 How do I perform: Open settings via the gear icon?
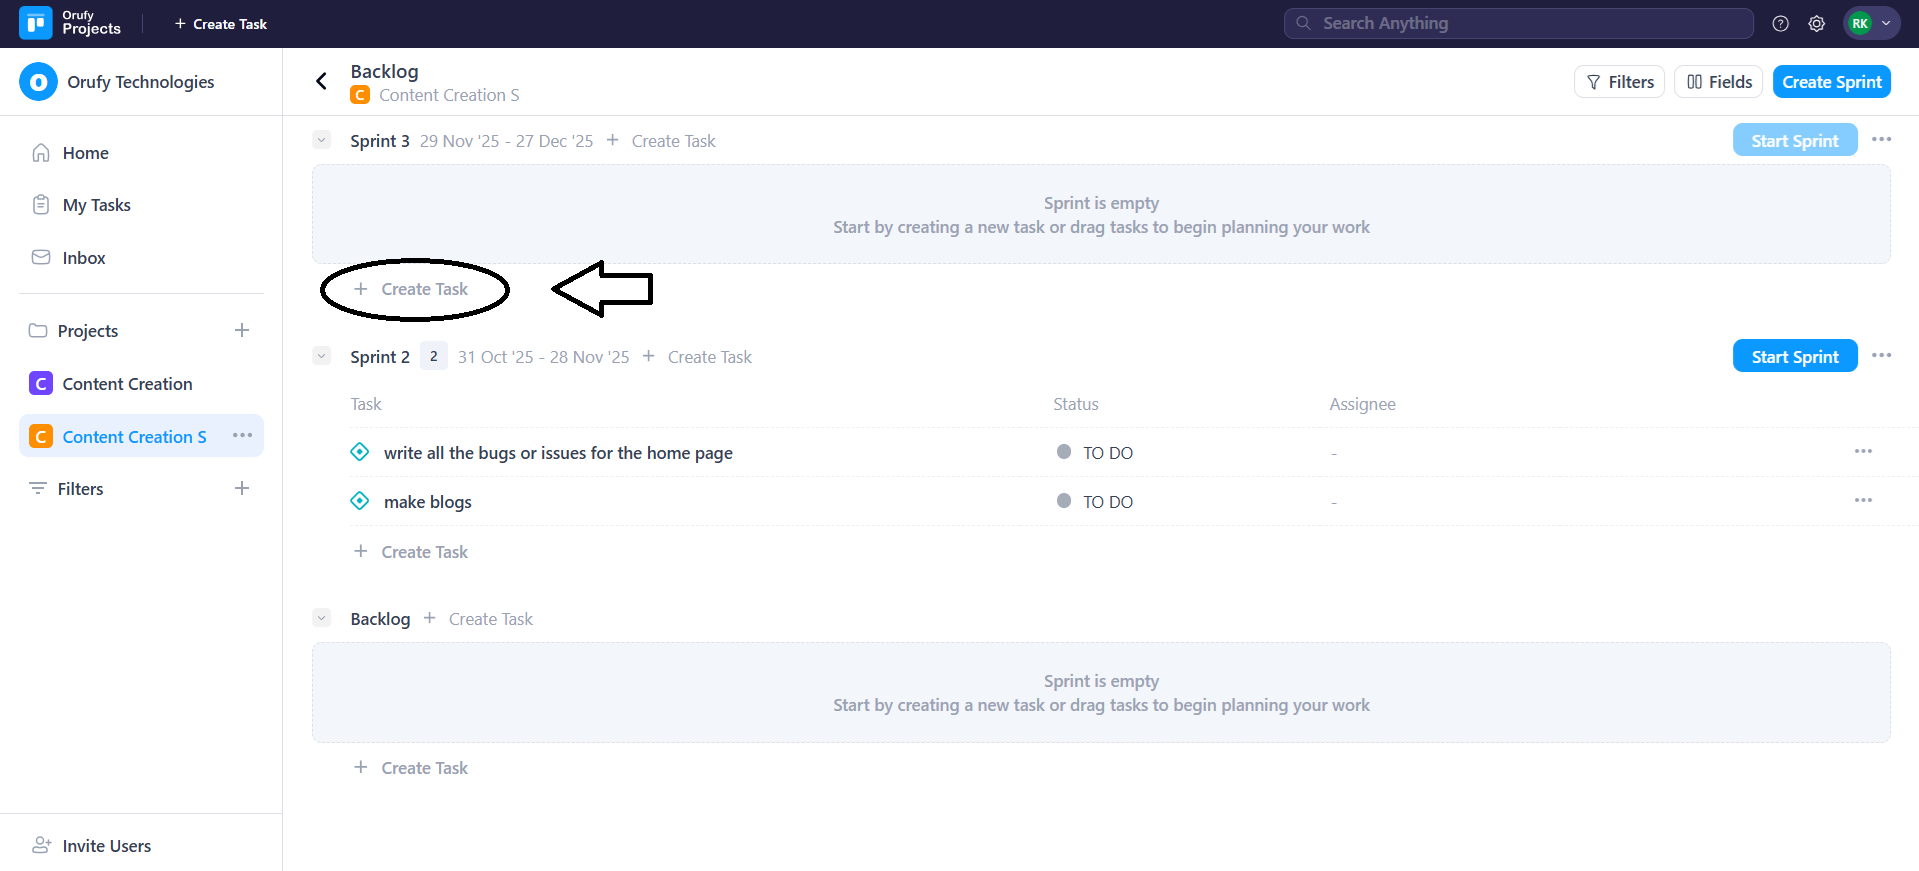click(x=1816, y=24)
